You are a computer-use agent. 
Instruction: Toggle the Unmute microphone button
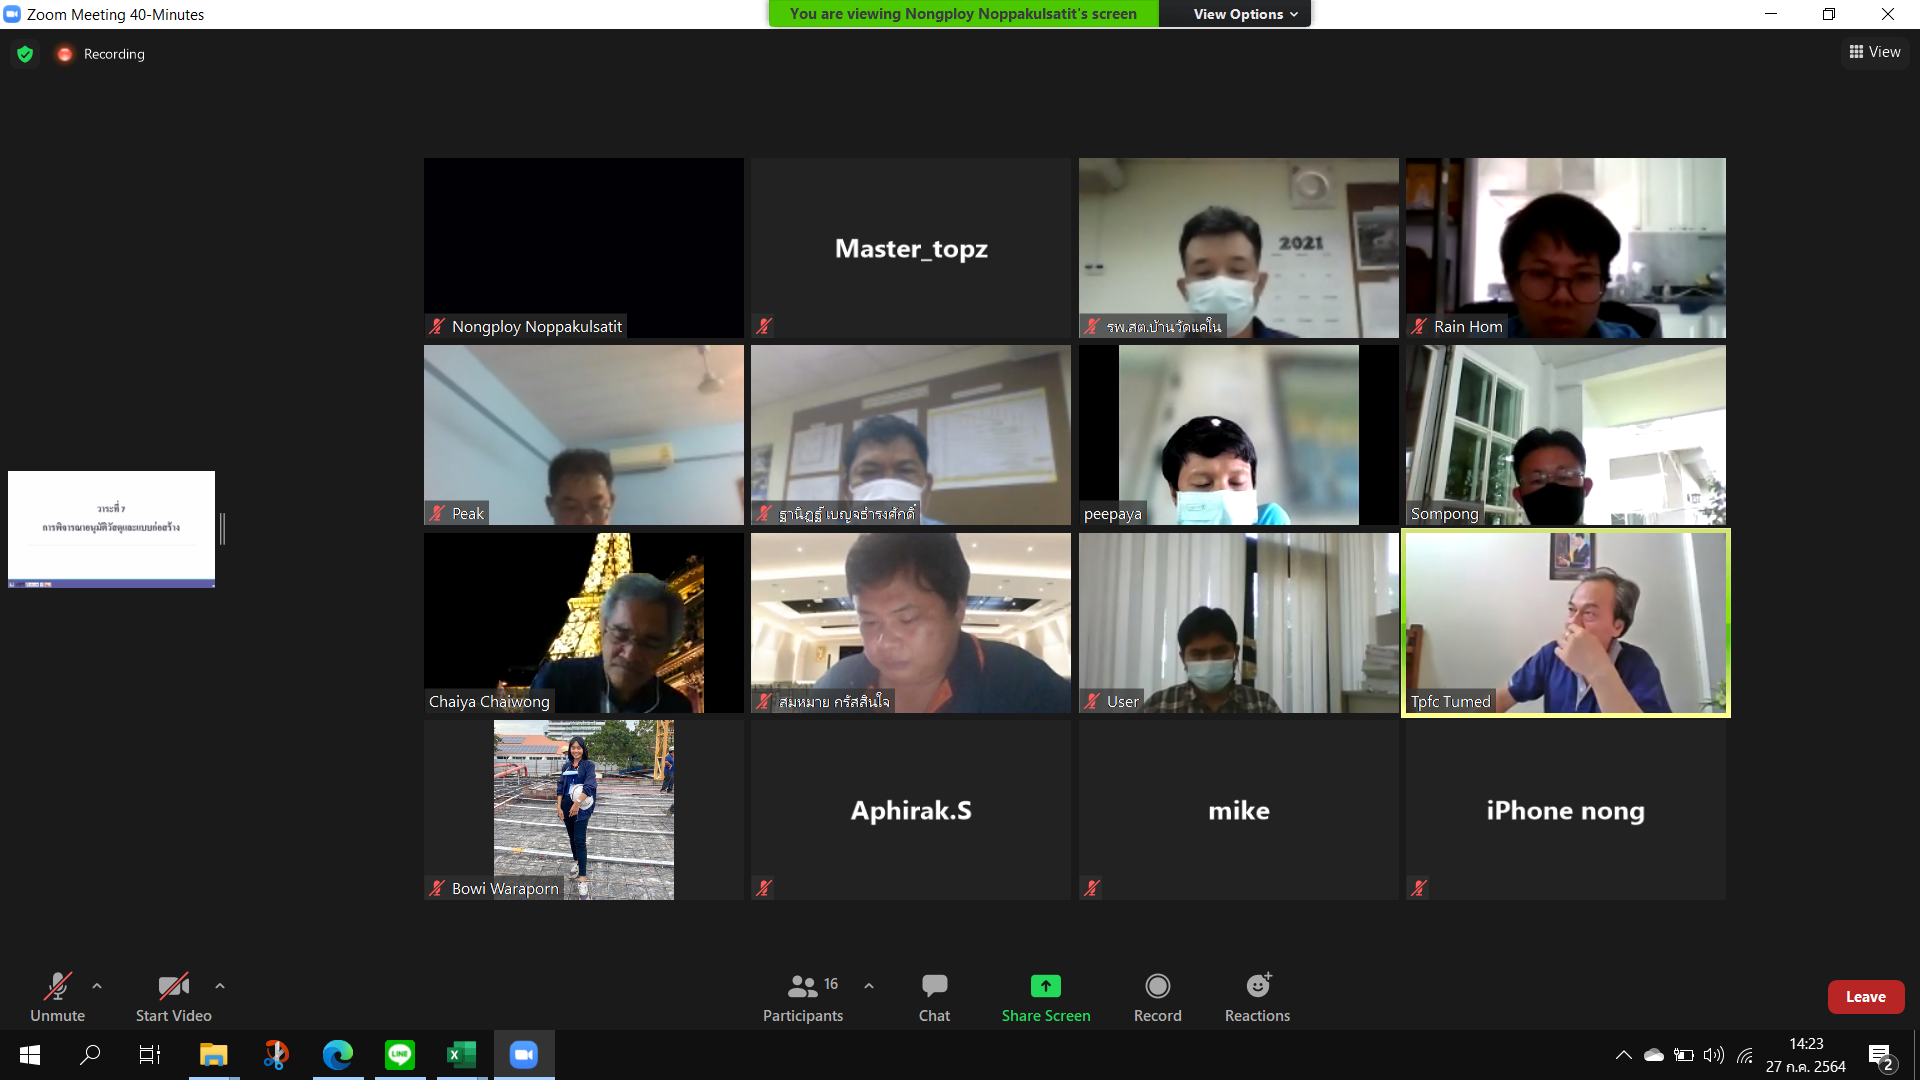click(57, 986)
